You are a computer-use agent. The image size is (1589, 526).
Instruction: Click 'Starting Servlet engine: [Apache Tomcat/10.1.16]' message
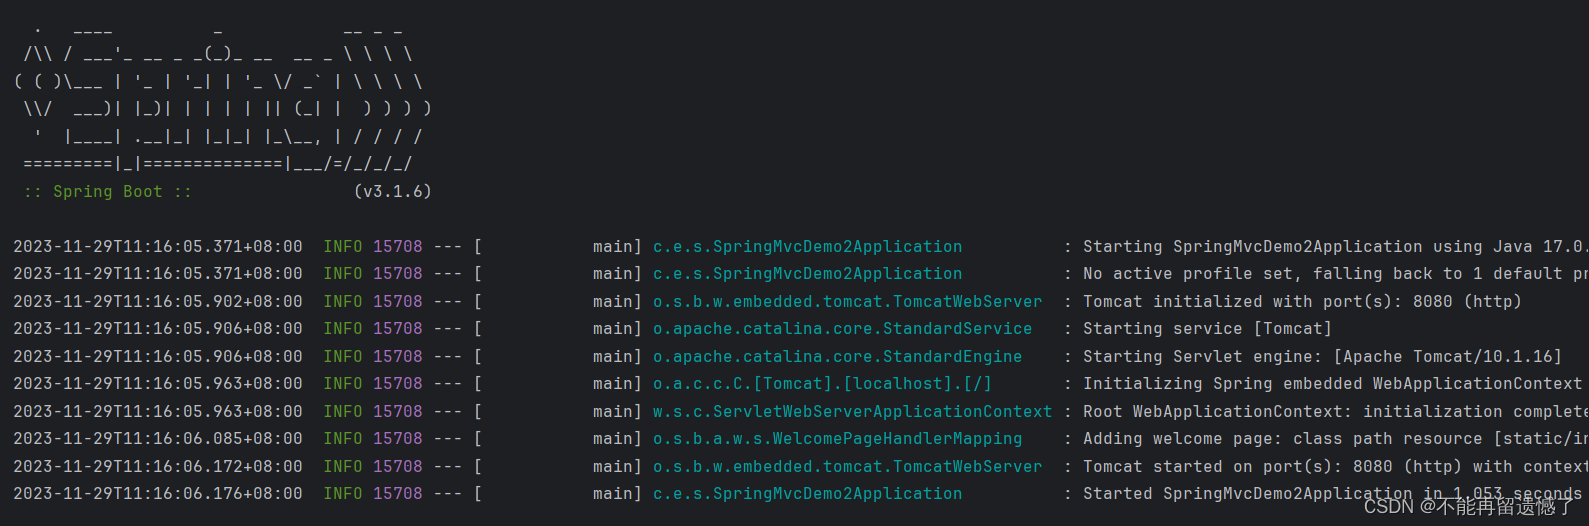(x=1322, y=357)
